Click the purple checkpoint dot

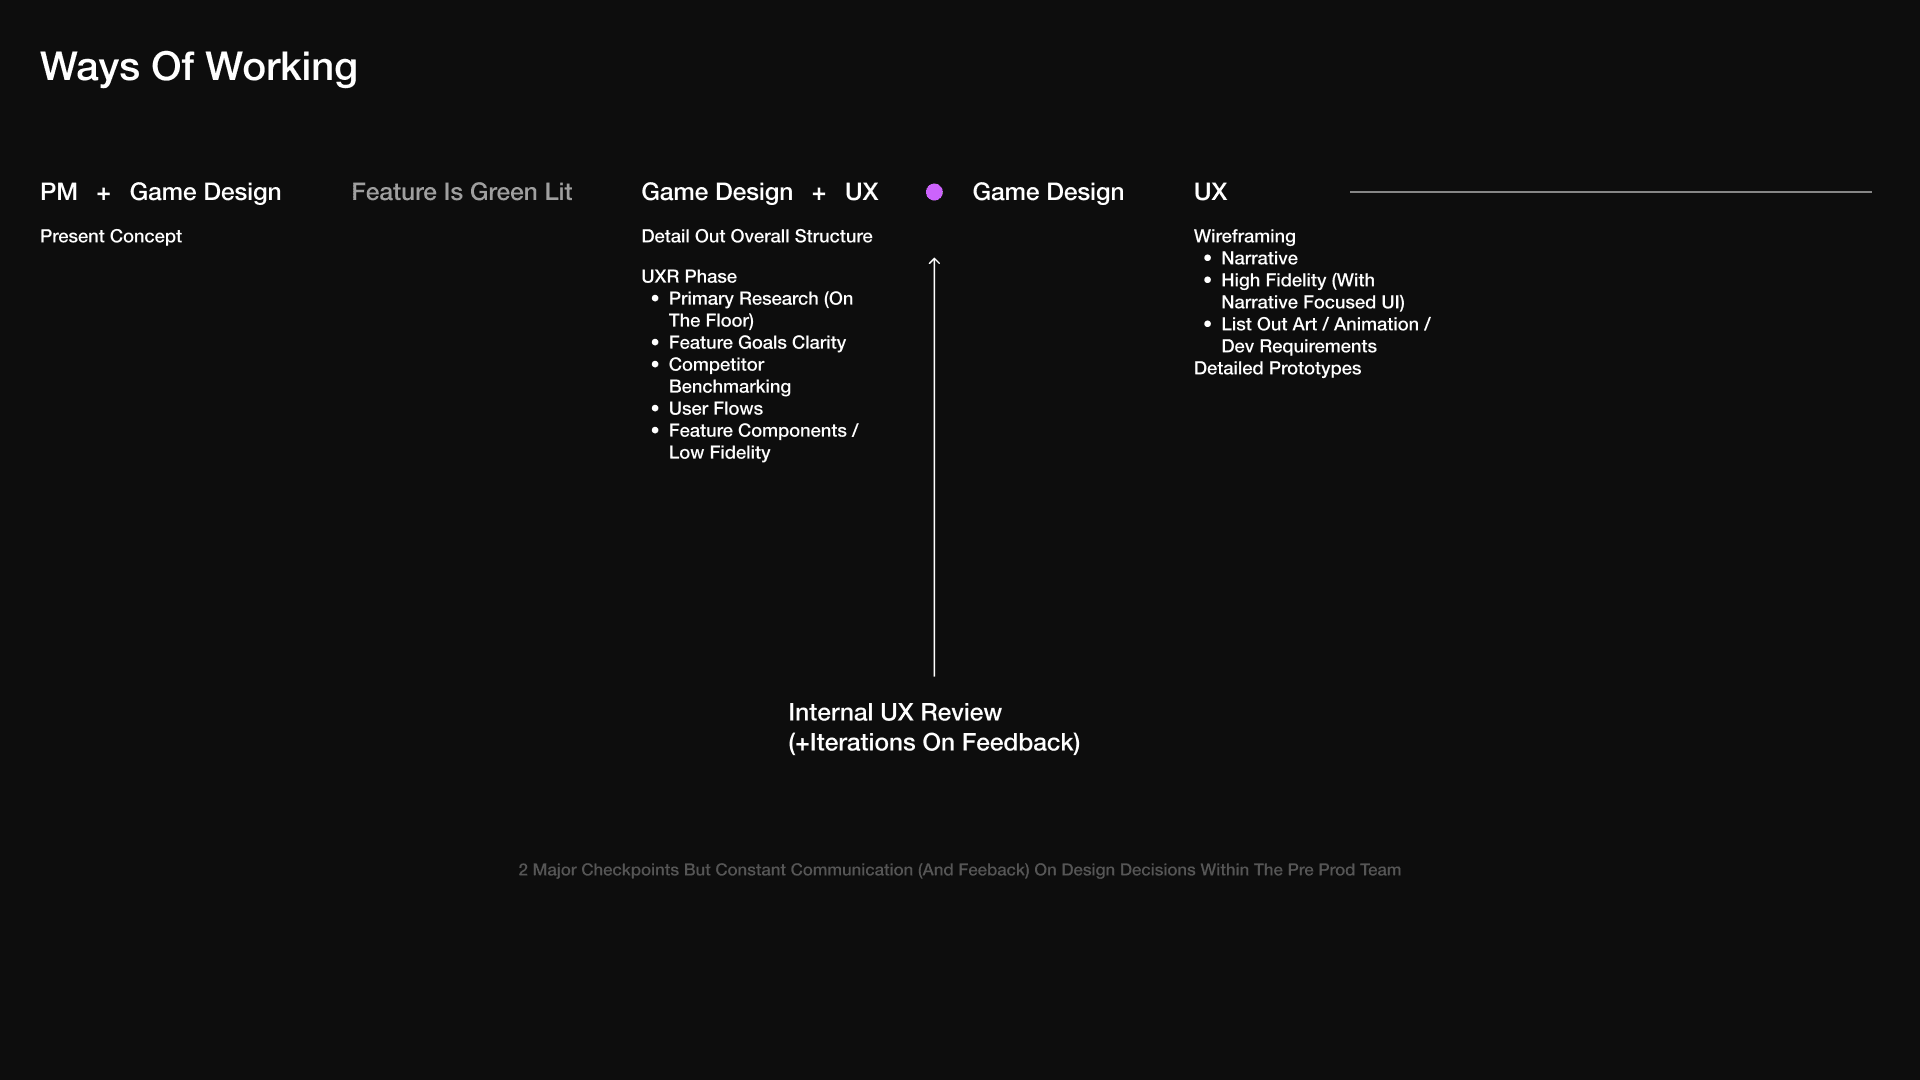pyautogui.click(x=934, y=192)
